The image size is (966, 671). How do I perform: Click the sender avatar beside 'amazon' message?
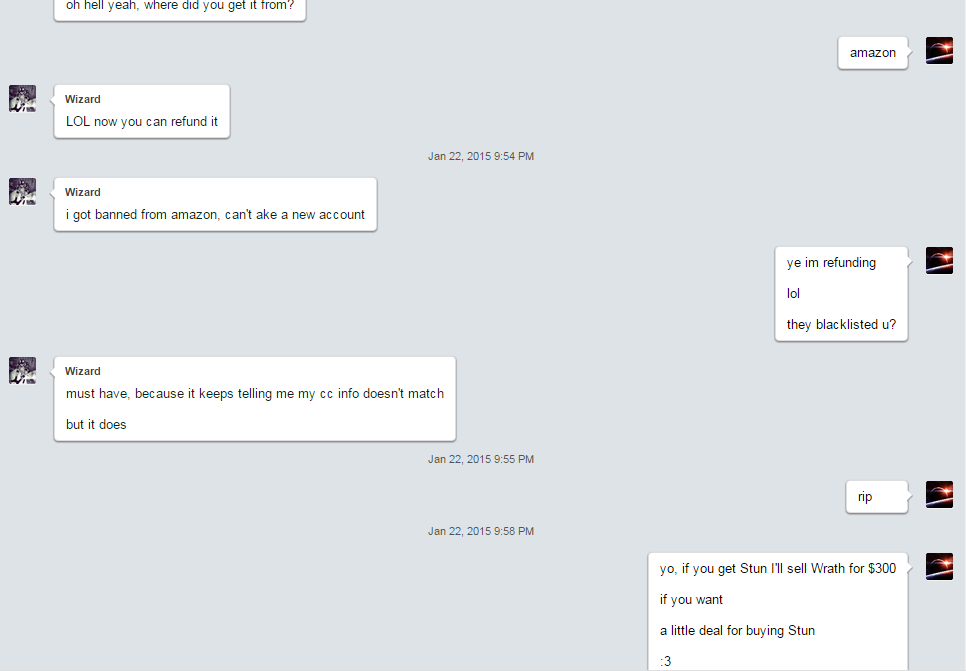[939, 51]
